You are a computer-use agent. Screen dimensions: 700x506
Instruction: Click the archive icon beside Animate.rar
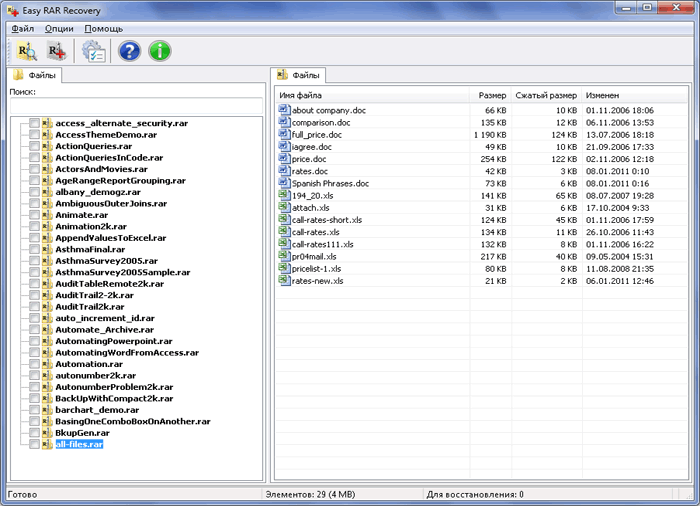[x=47, y=215]
